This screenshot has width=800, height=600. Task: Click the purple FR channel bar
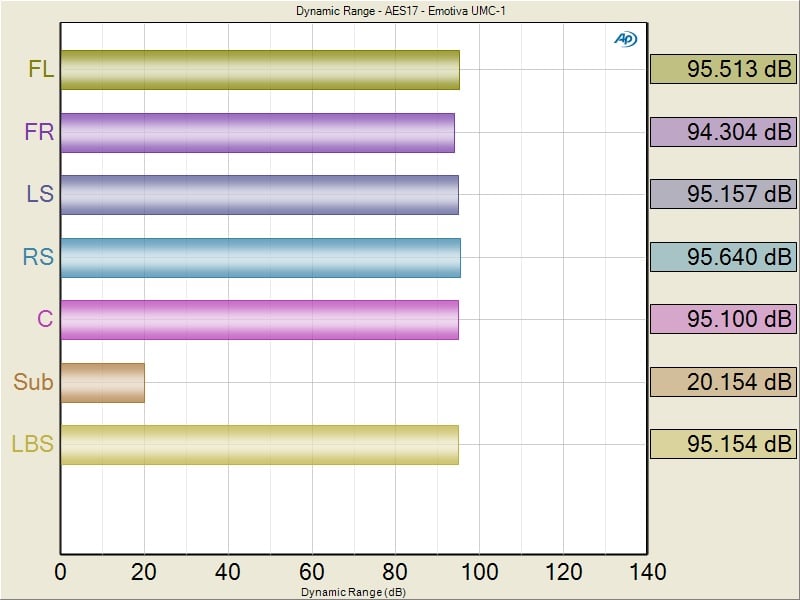pyautogui.click(x=257, y=132)
